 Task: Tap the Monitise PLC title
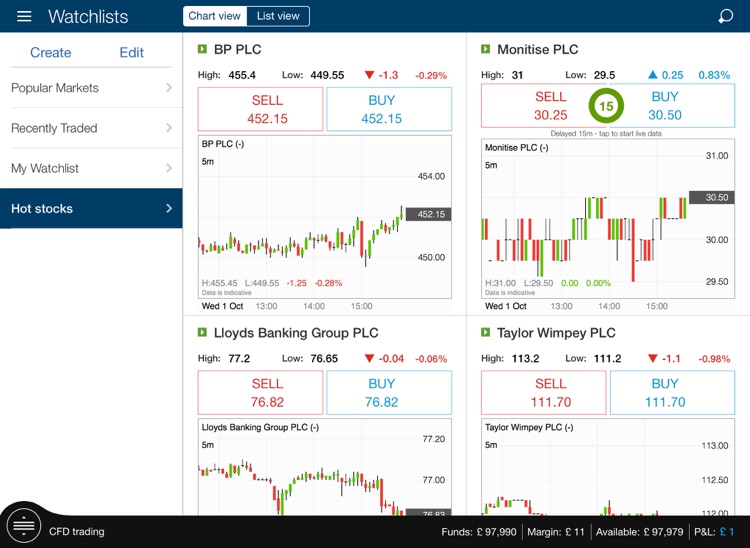538,49
